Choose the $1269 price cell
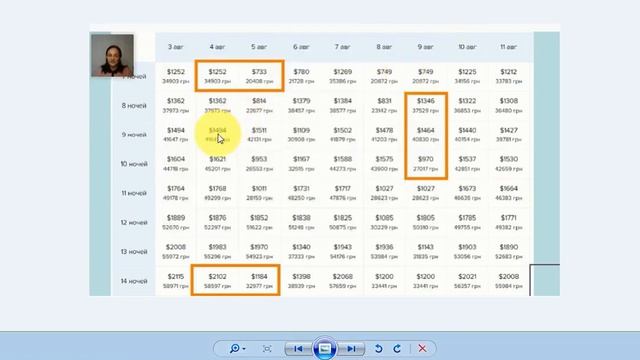 pyautogui.click(x=342, y=76)
